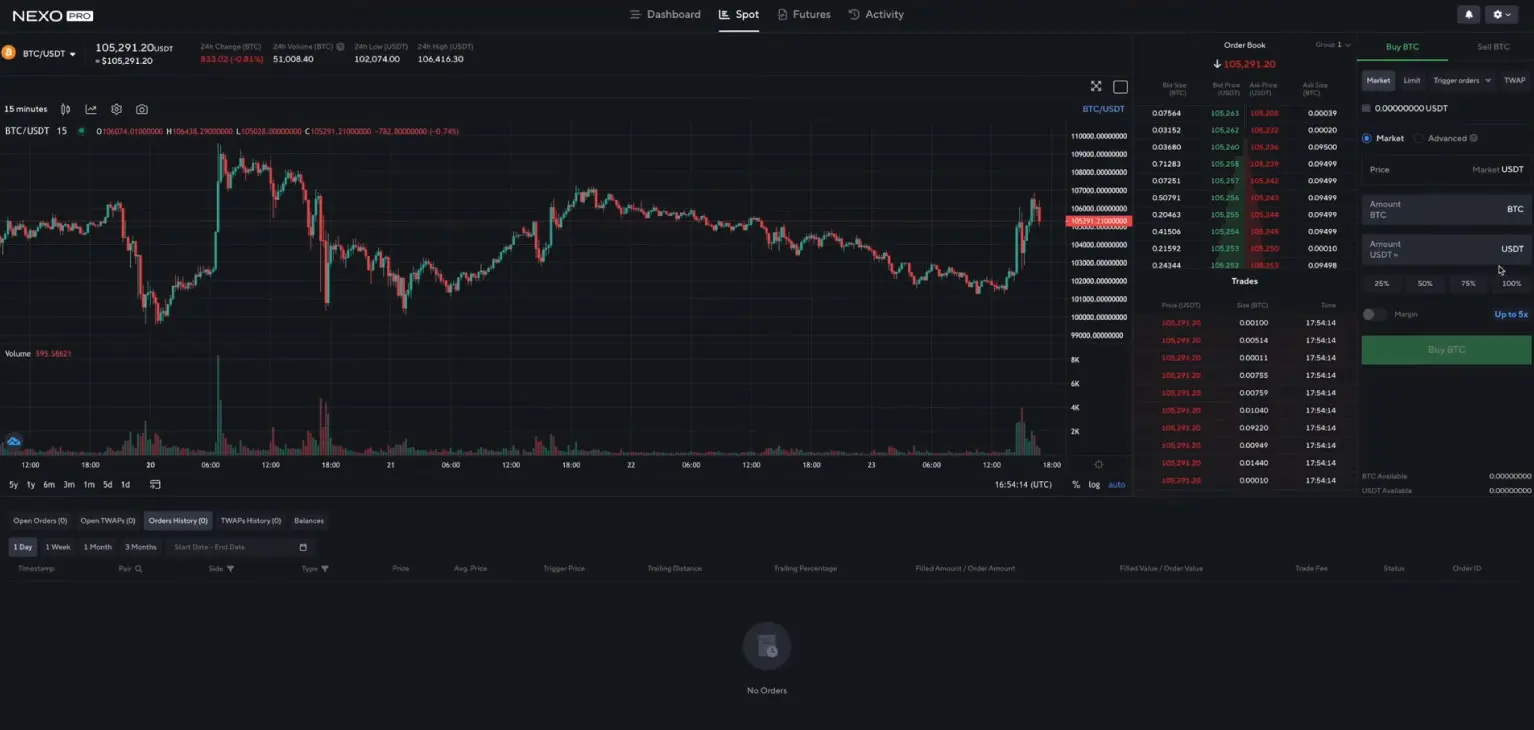
Task: Open chart settings gear icon
Action: point(116,109)
